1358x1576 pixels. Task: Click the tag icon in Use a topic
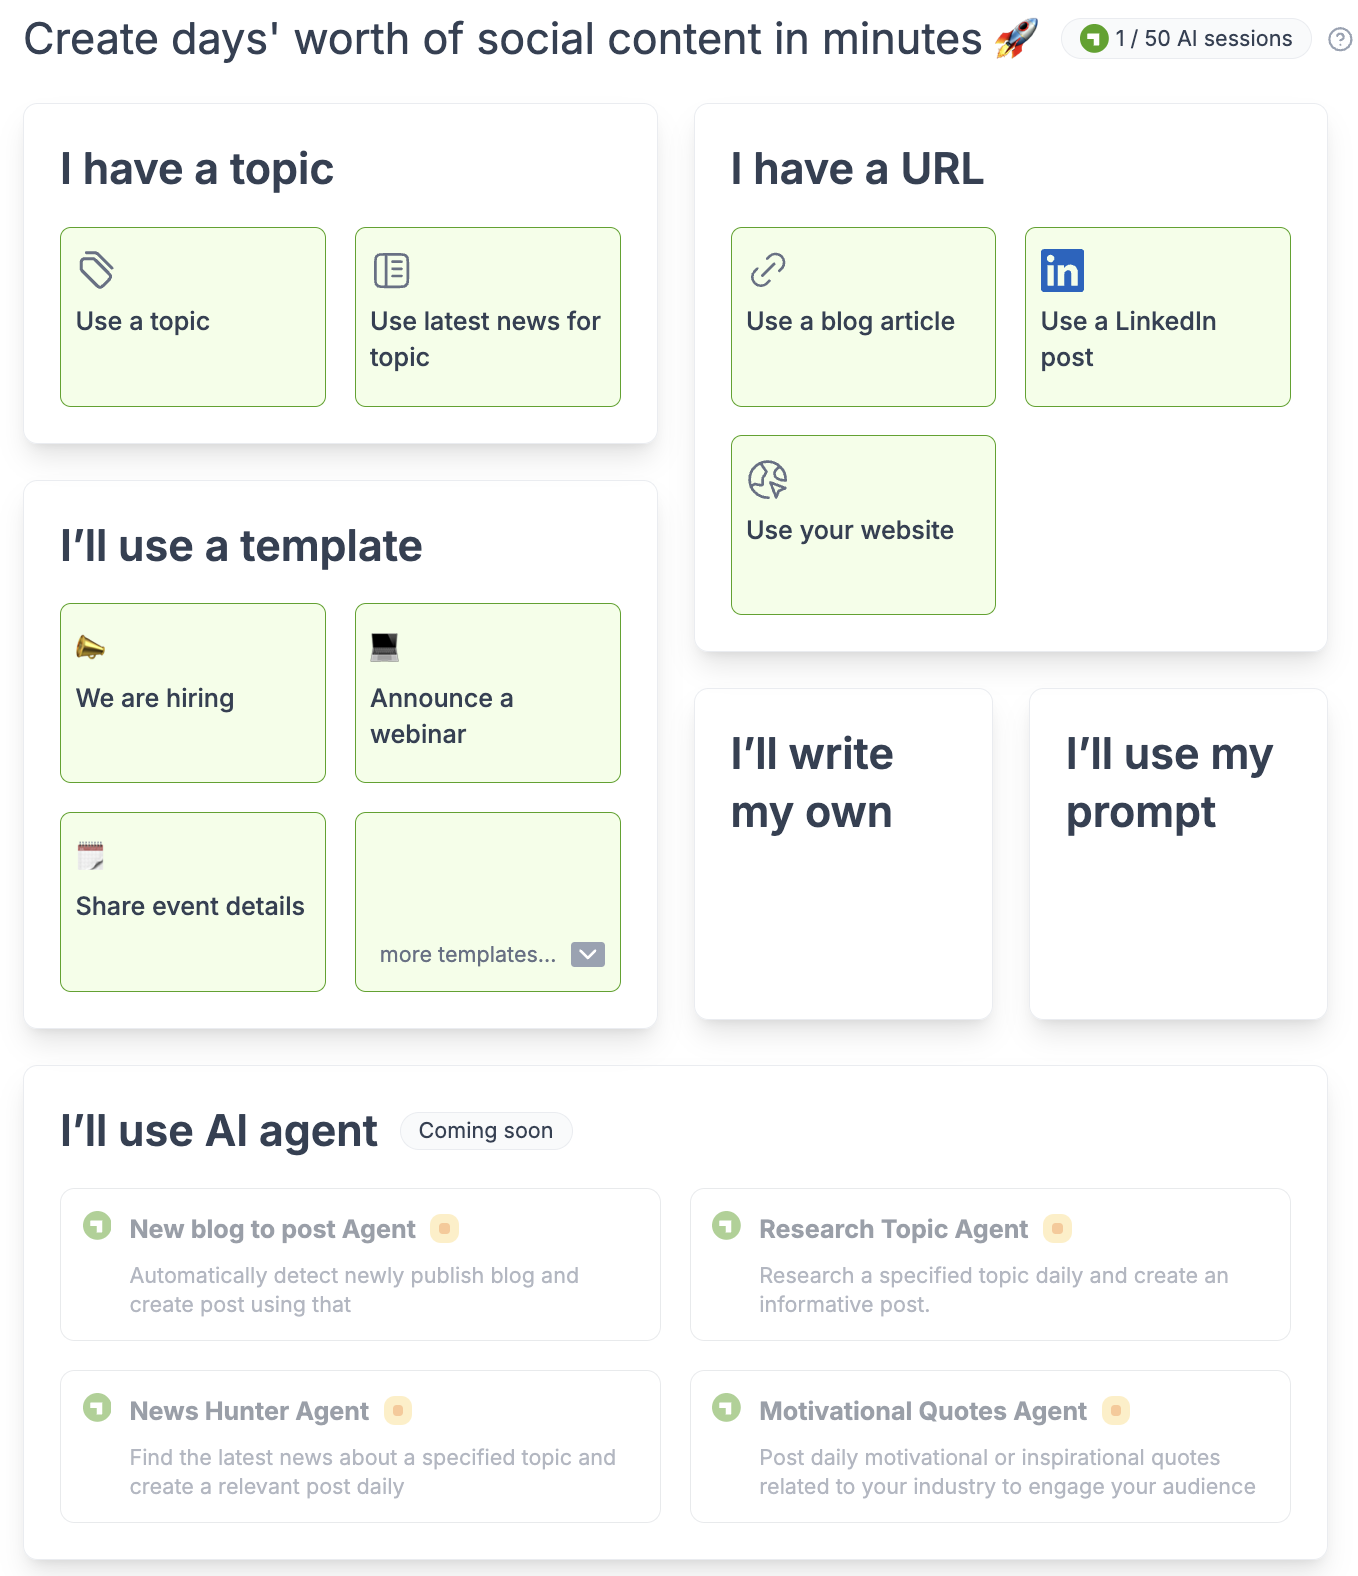pyautogui.click(x=96, y=270)
